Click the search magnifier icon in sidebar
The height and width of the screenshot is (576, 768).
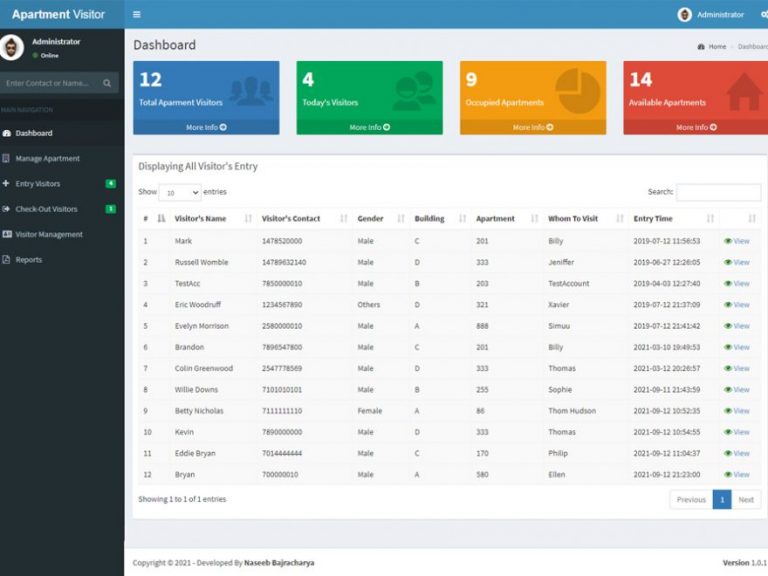[x=108, y=83]
